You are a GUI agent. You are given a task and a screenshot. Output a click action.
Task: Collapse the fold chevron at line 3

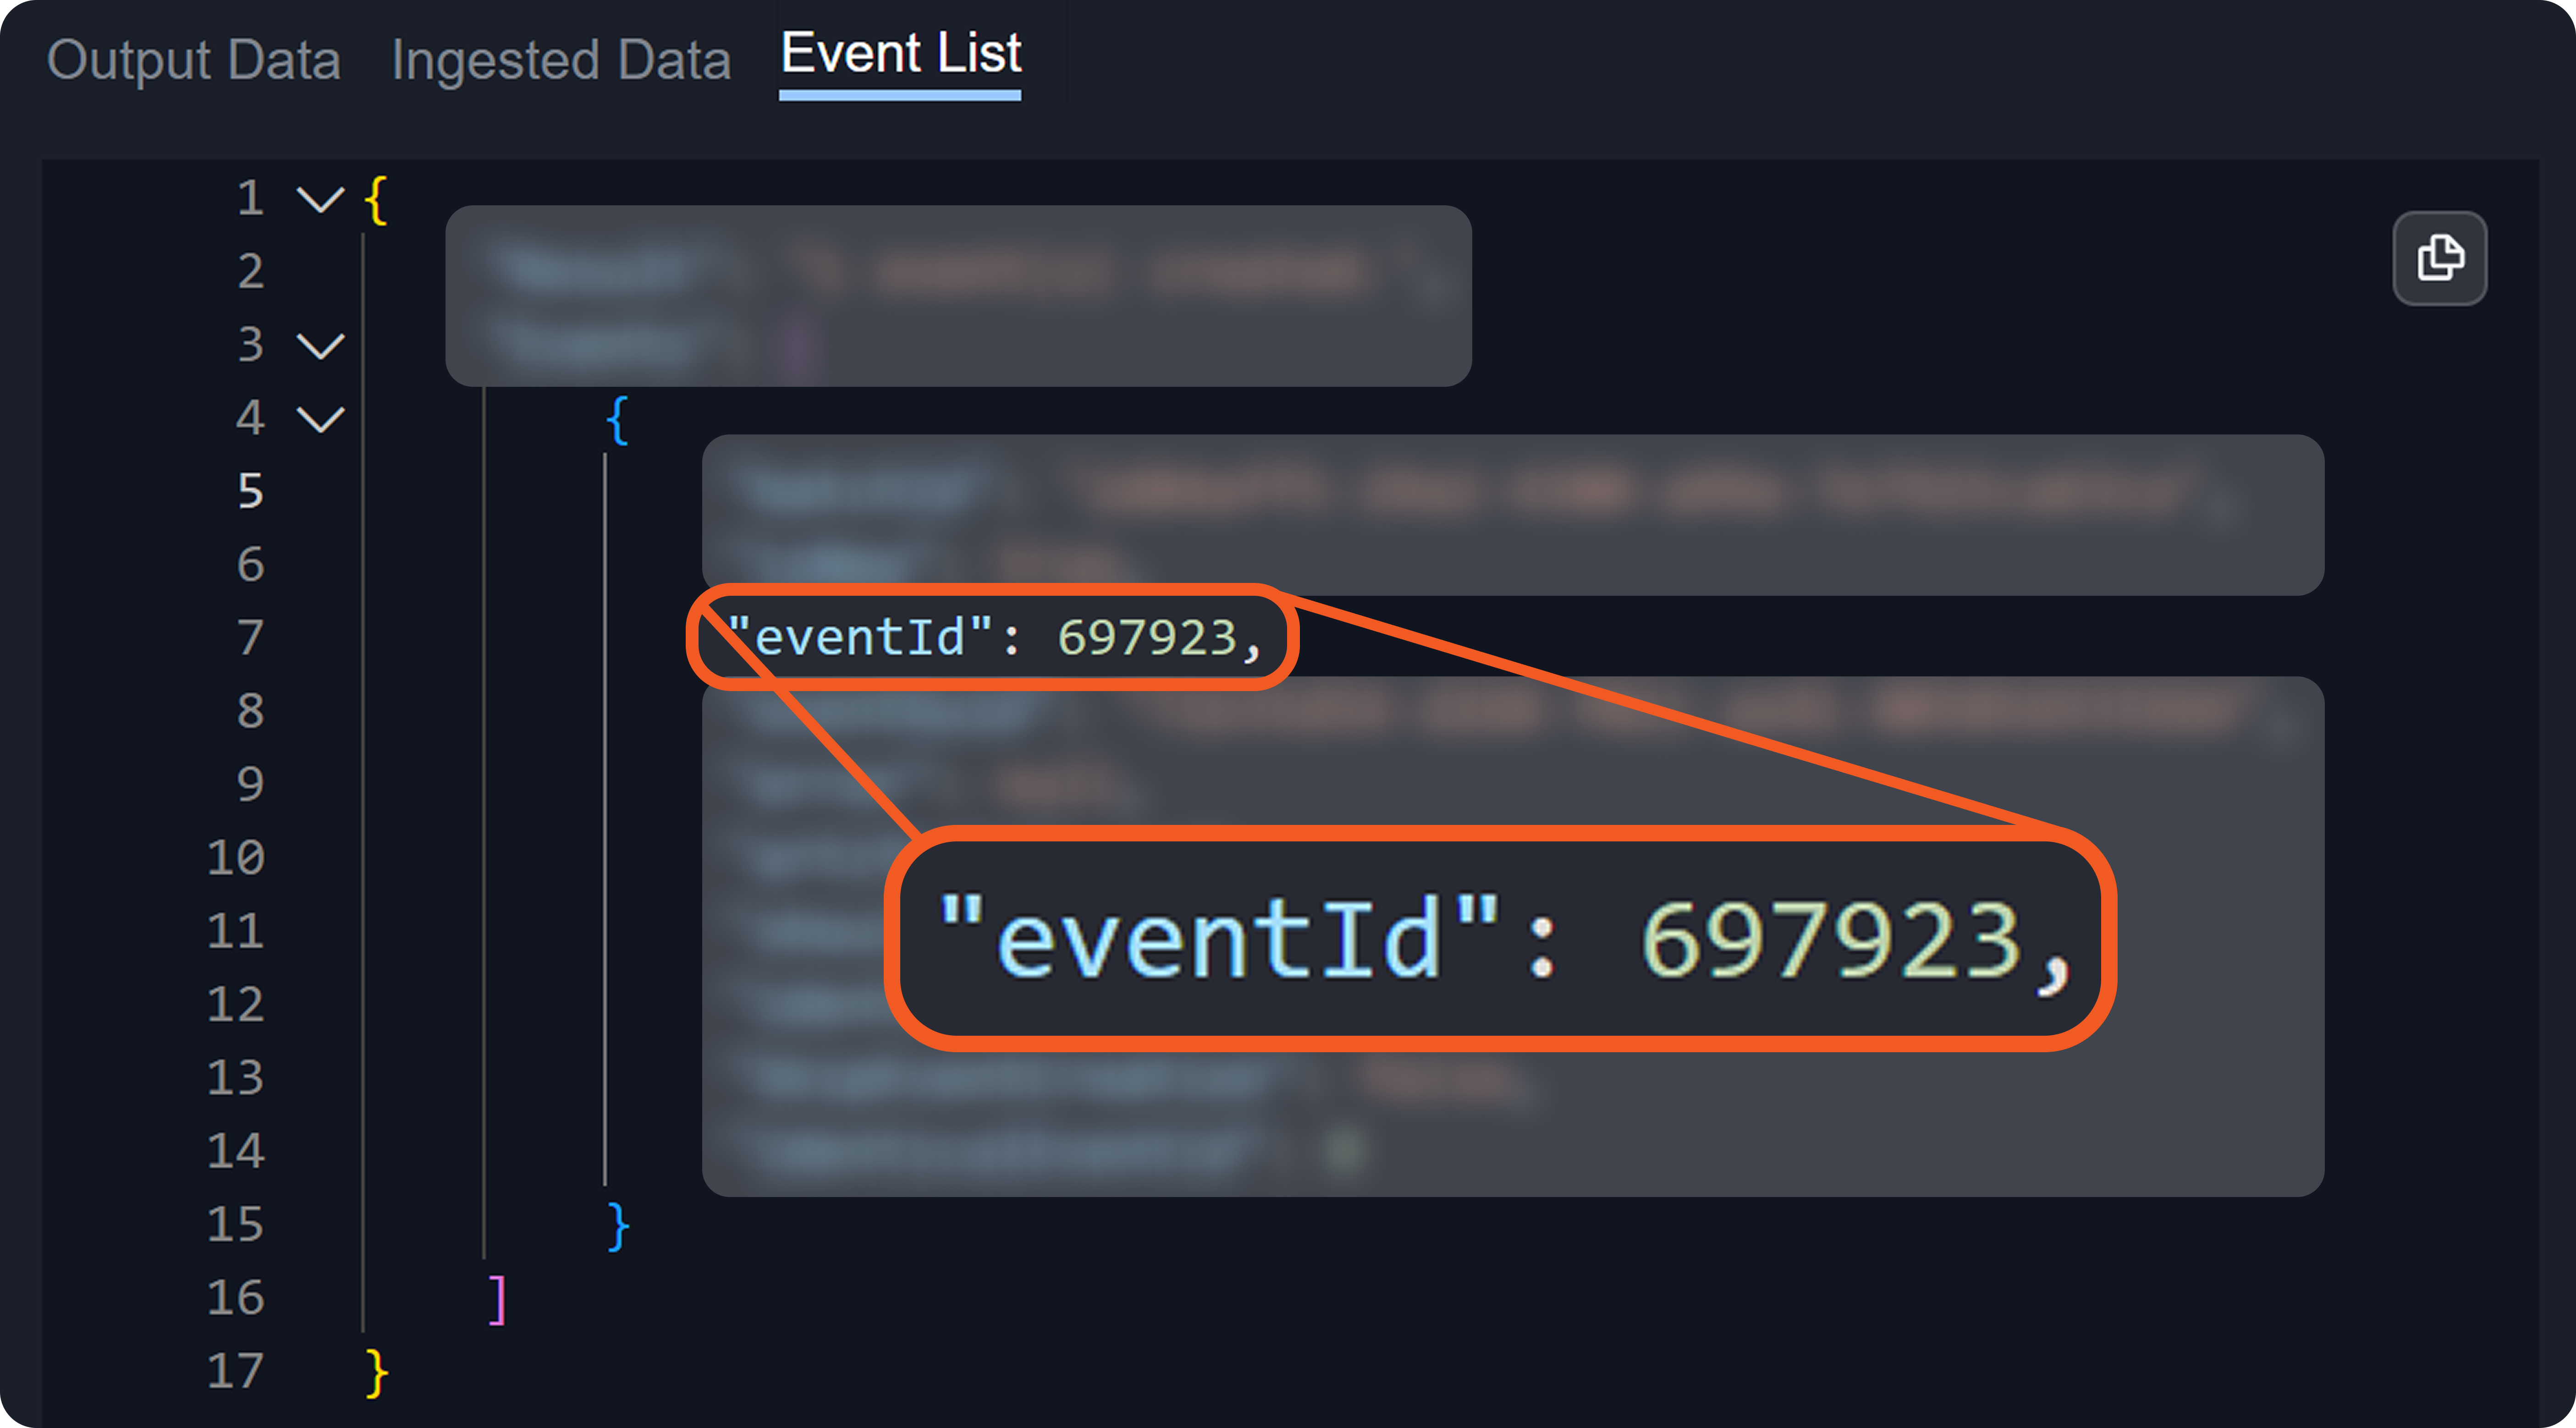coord(320,346)
